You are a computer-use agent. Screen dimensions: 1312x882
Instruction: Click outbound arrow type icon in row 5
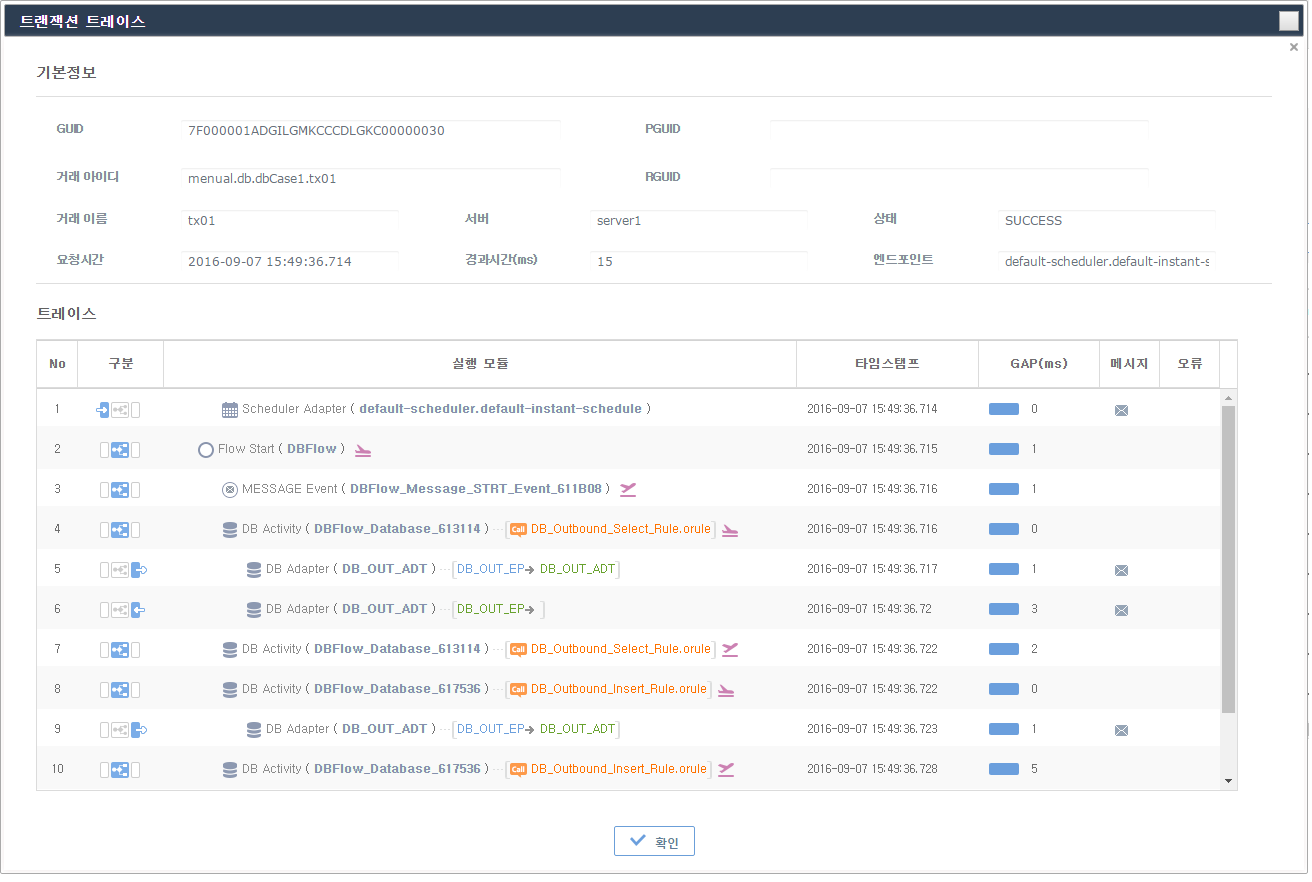(x=139, y=569)
